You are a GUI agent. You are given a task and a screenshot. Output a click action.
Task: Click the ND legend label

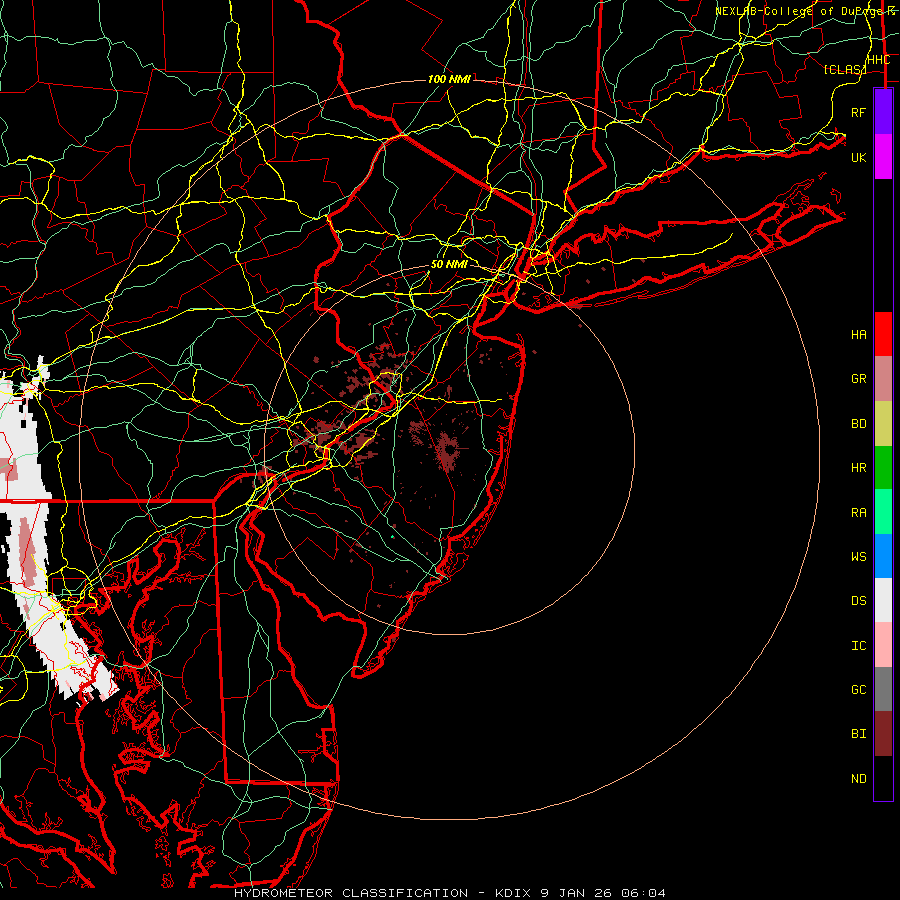(859, 779)
